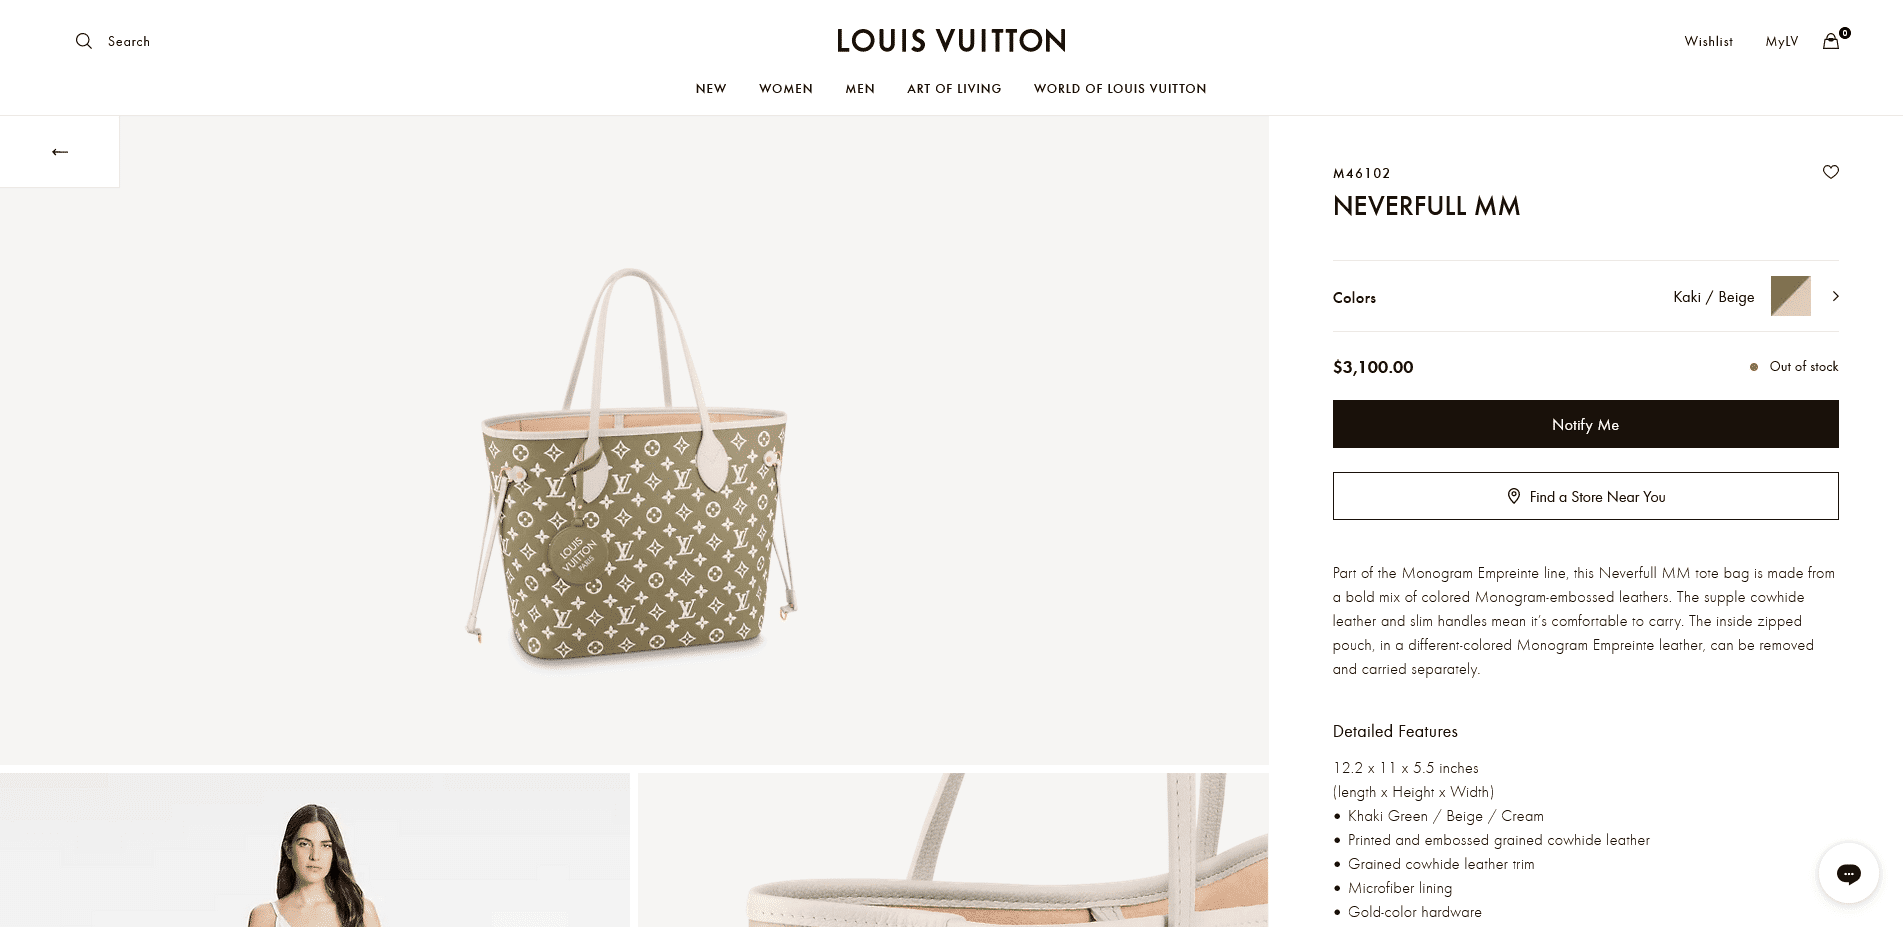The height and width of the screenshot is (927, 1903).
Task: Open the MyLV account link
Action: tap(1781, 41)
